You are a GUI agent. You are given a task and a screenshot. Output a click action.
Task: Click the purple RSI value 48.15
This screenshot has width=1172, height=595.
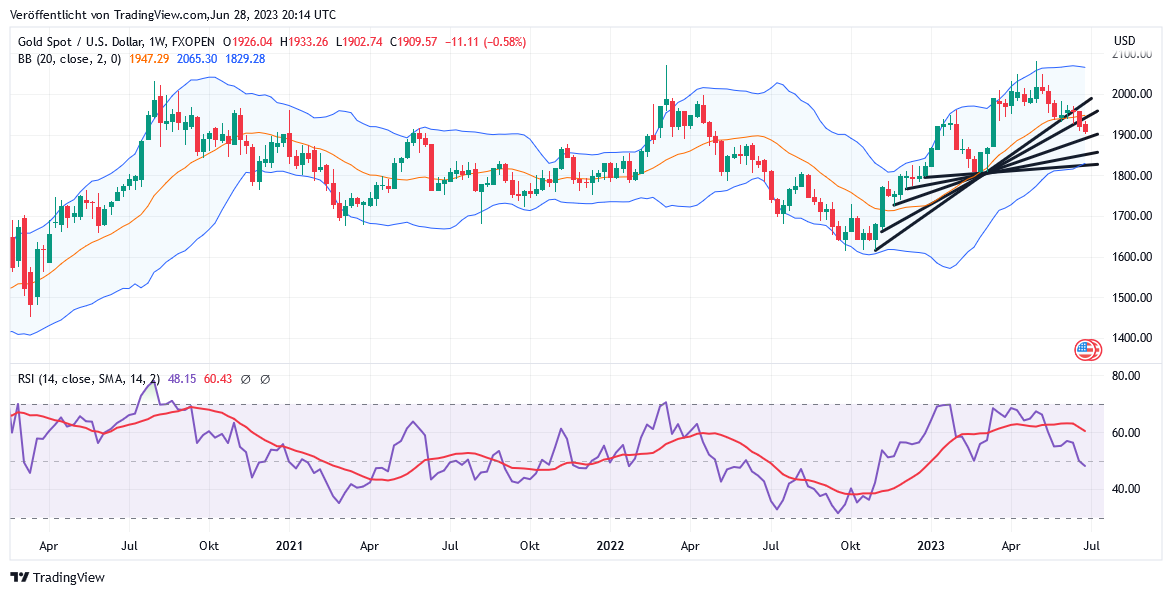pos(180,379)
